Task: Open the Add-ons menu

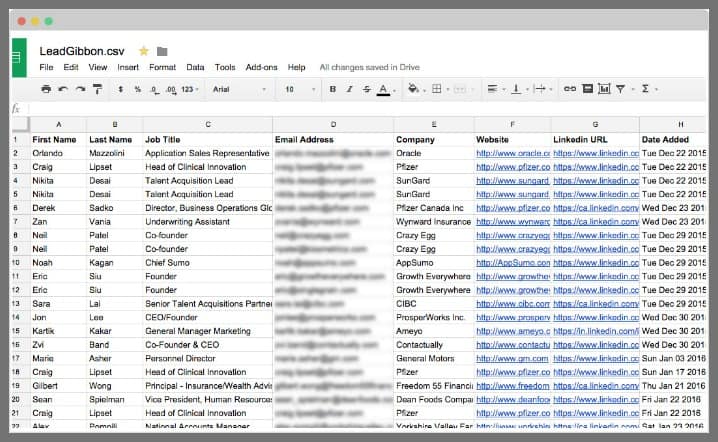Action: tap(261, 67)
